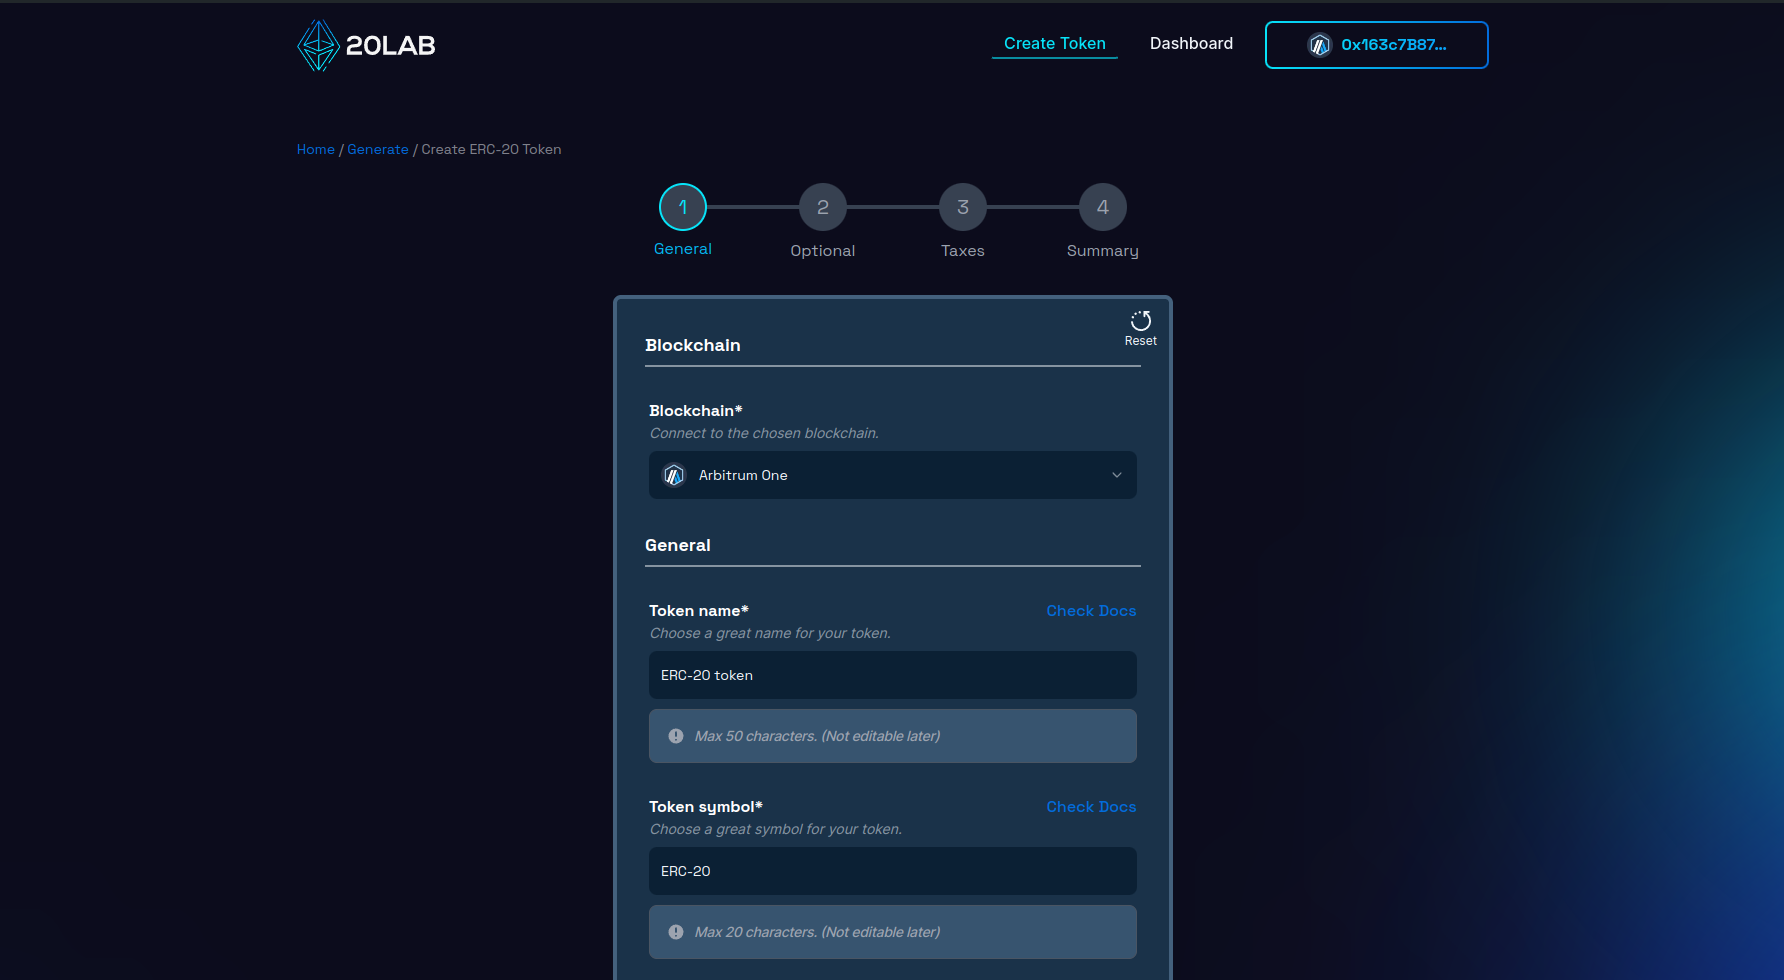The image size is (1784, 980).
Task: Go to step 4 Summary
Action: (x=1103, y=207)
